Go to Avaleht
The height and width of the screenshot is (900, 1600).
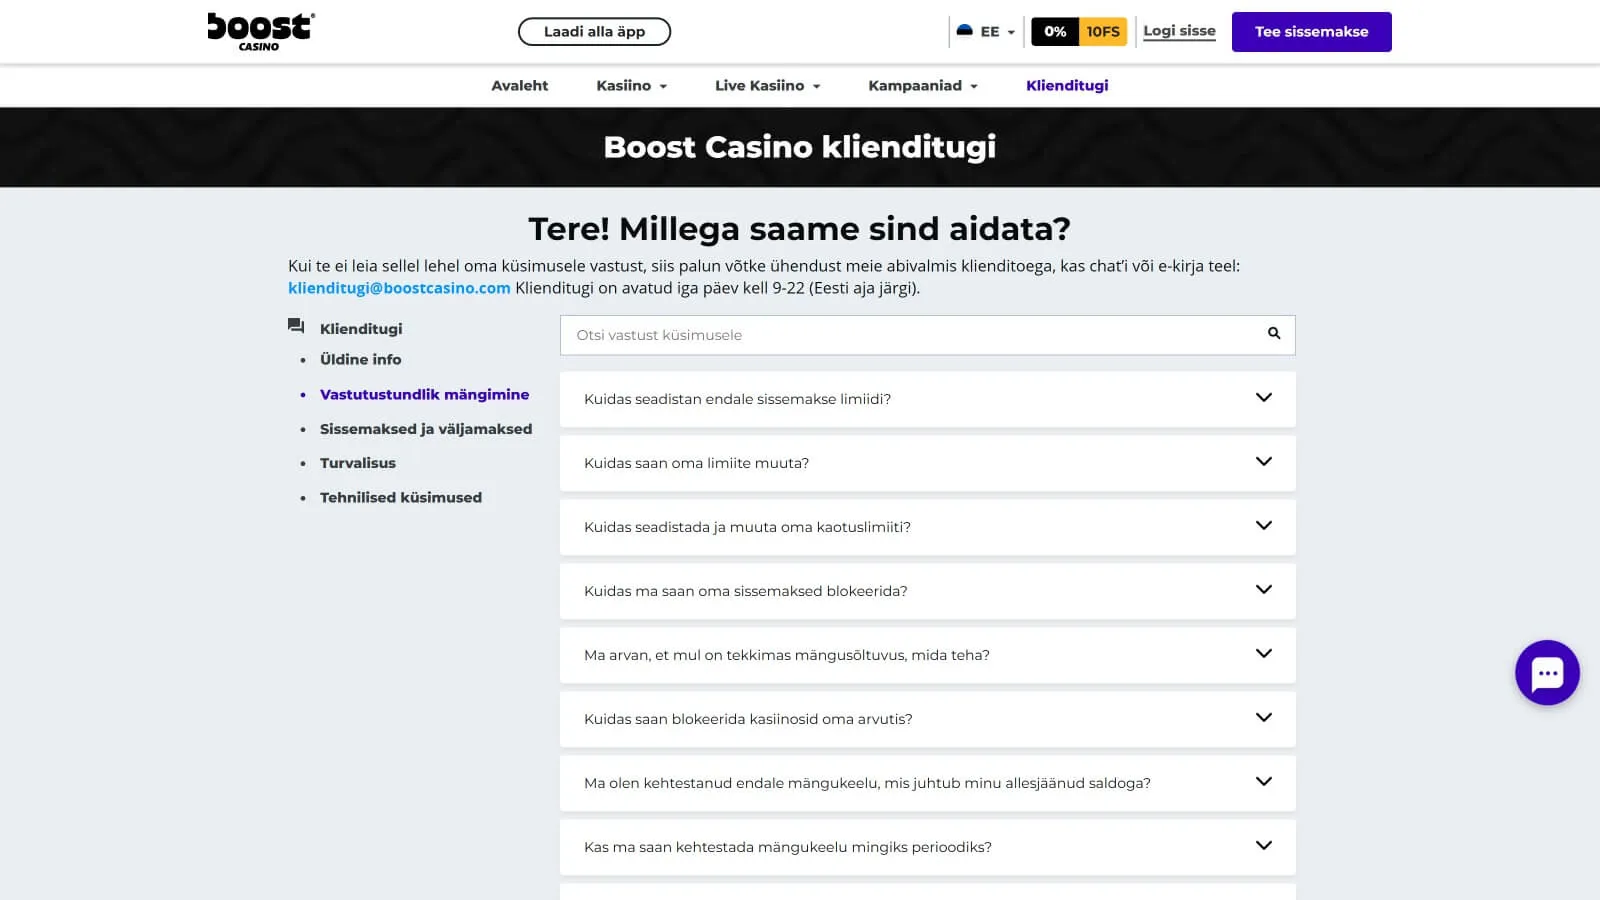pyautogui.click(x=519, y=86)
